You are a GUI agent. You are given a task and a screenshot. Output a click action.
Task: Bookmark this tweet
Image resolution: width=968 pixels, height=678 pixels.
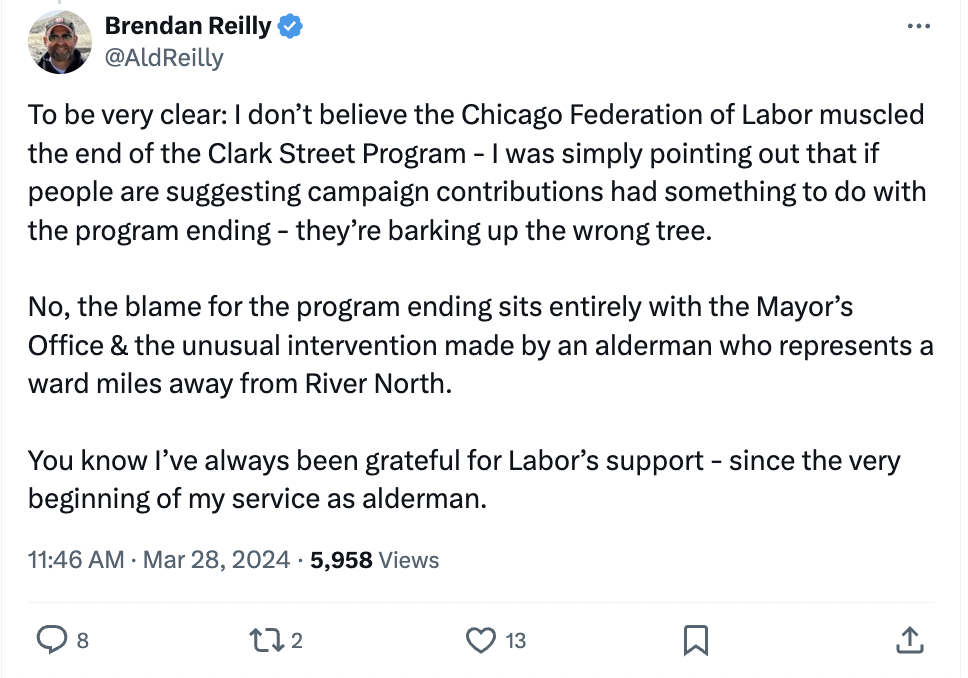coord(696,640)
